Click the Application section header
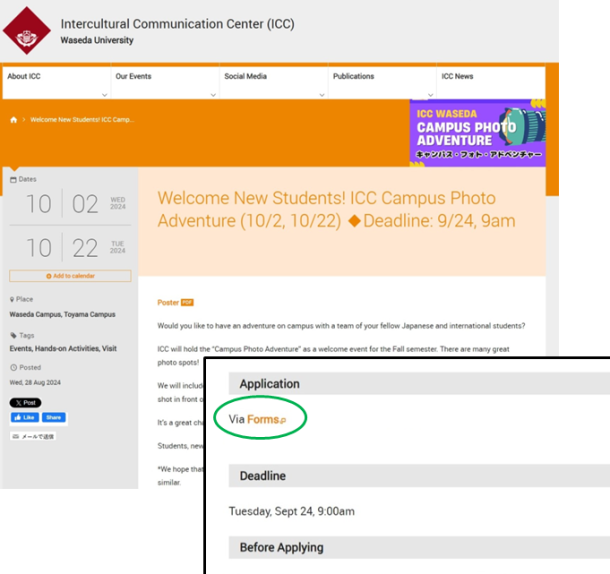This screenshot has width=610, height=574. point(419,384)
